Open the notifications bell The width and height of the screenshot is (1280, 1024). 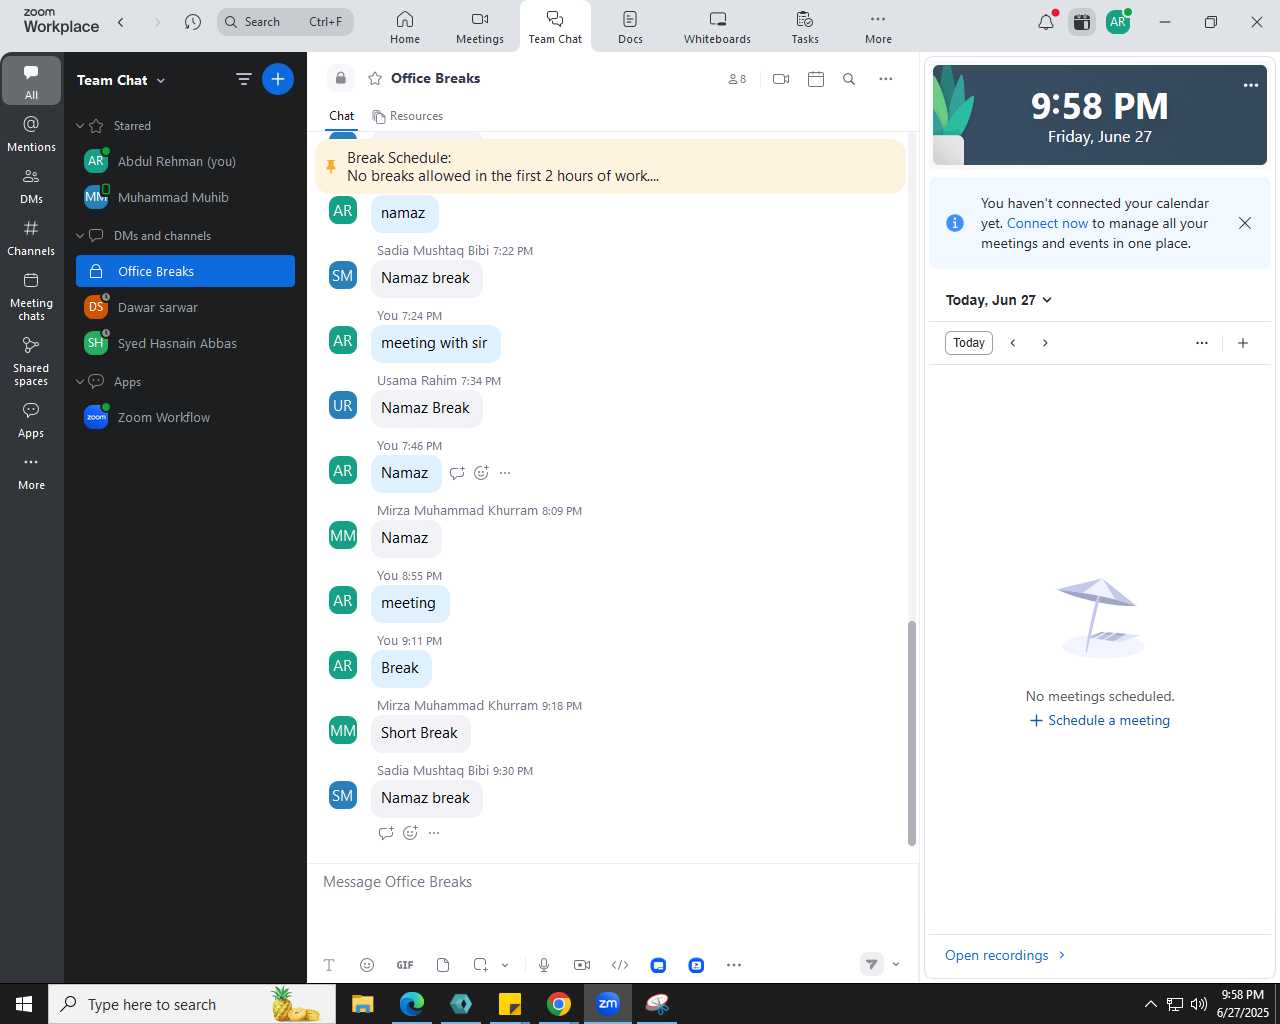1046,22
